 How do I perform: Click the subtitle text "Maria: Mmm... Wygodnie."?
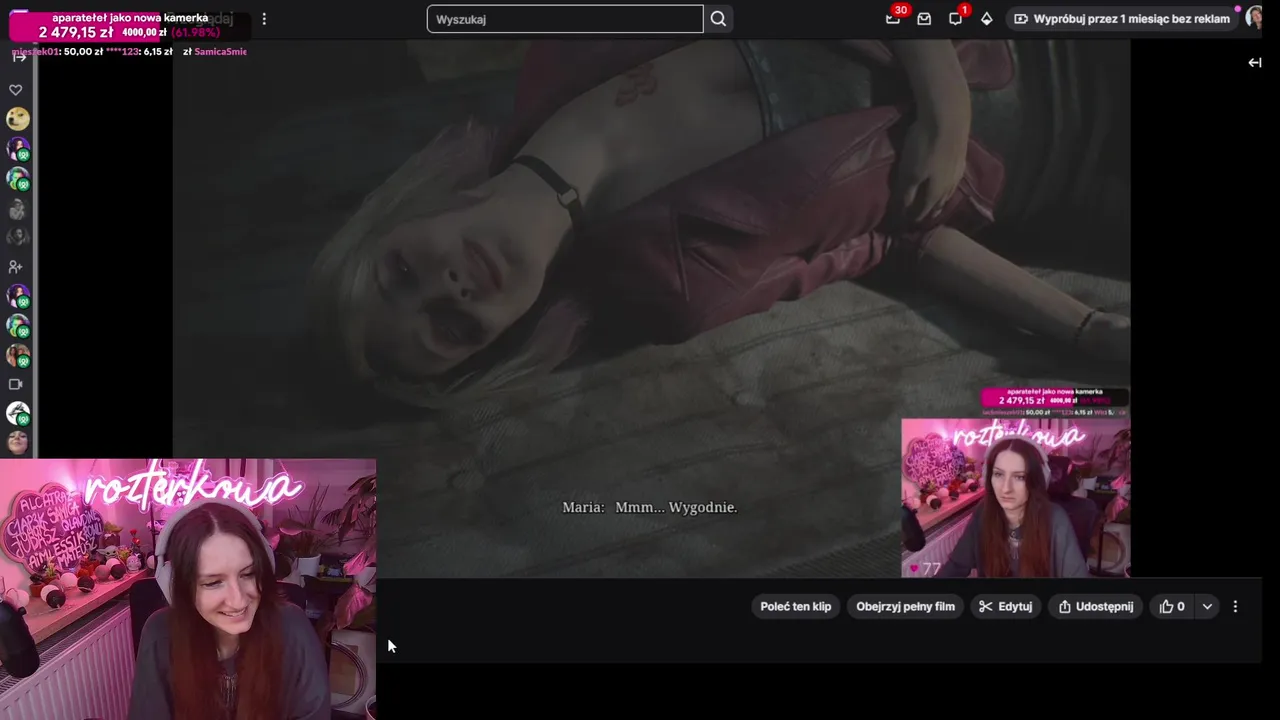(x=650, y=507)
